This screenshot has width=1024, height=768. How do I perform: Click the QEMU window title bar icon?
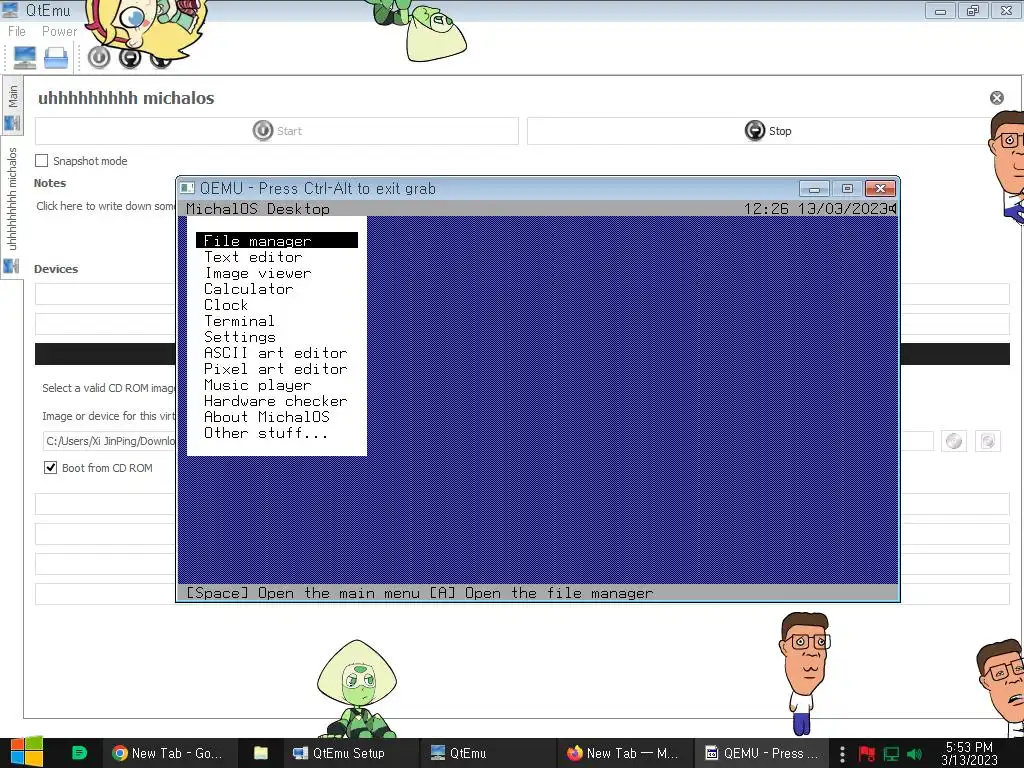click(187, 188)
